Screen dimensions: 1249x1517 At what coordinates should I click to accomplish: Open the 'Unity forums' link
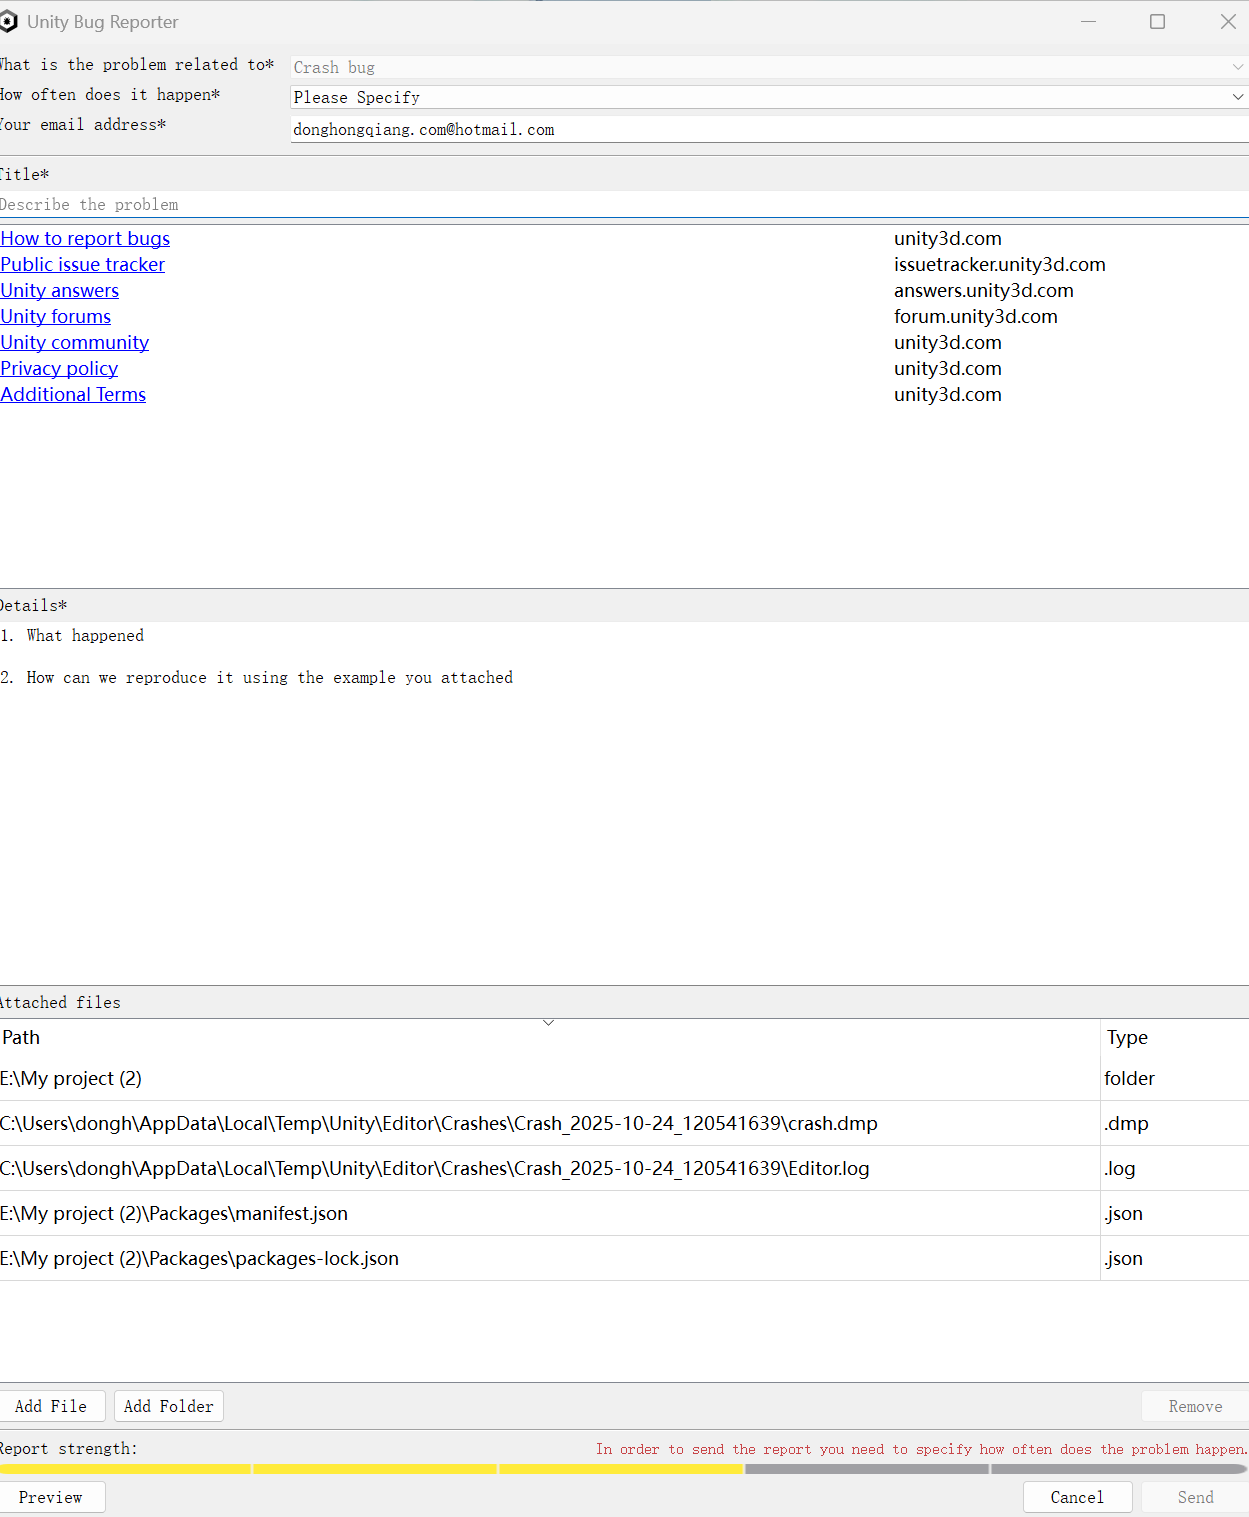[x=55, y=316]
